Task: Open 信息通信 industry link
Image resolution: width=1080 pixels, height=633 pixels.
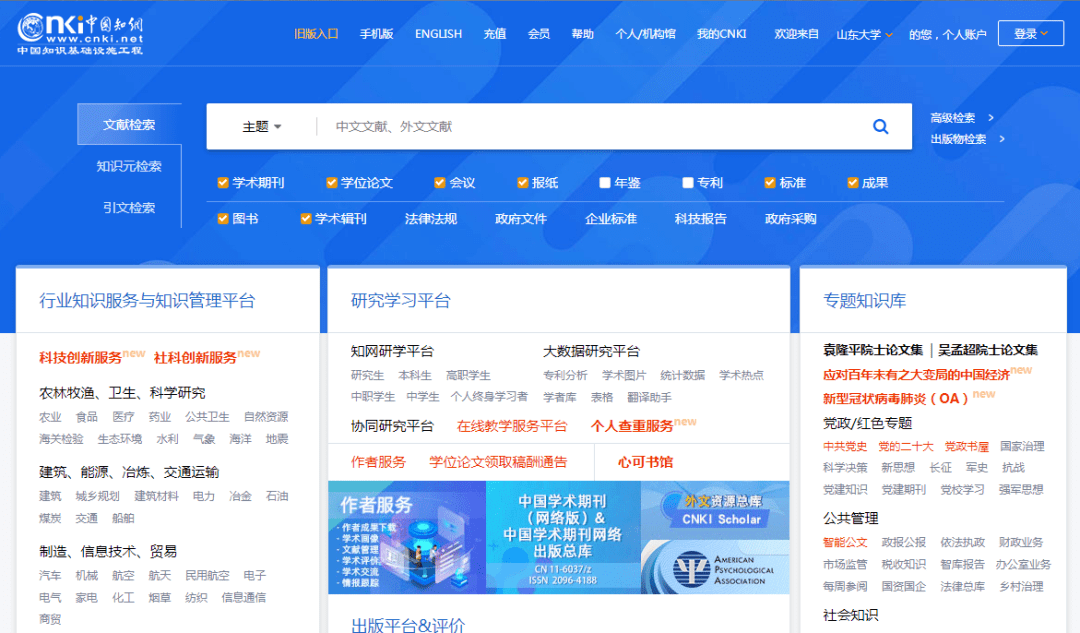Action: pyautogui.click(x=243, y=597)
